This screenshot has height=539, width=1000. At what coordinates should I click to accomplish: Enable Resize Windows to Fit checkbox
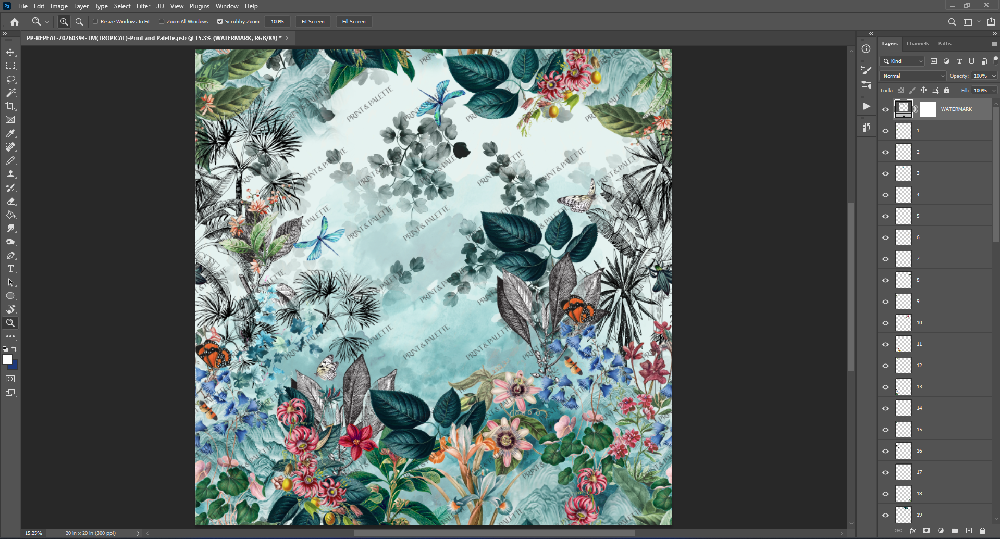pos(96,22)
